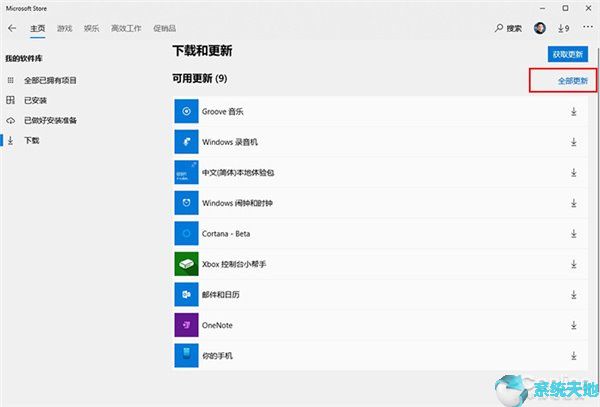The height and width of the screenshot is (407, 600).
Task: Click the Windows 录音机 name text
Action: 230,142
